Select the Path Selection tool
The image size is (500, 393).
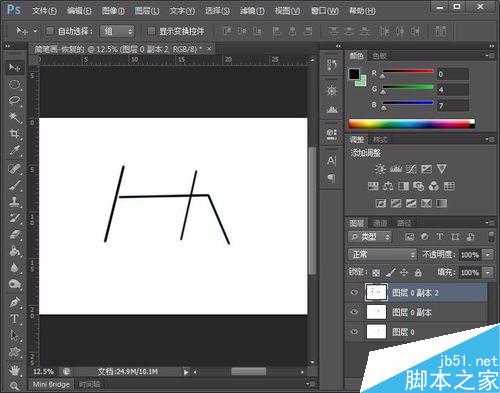click(x=14, y=335)
